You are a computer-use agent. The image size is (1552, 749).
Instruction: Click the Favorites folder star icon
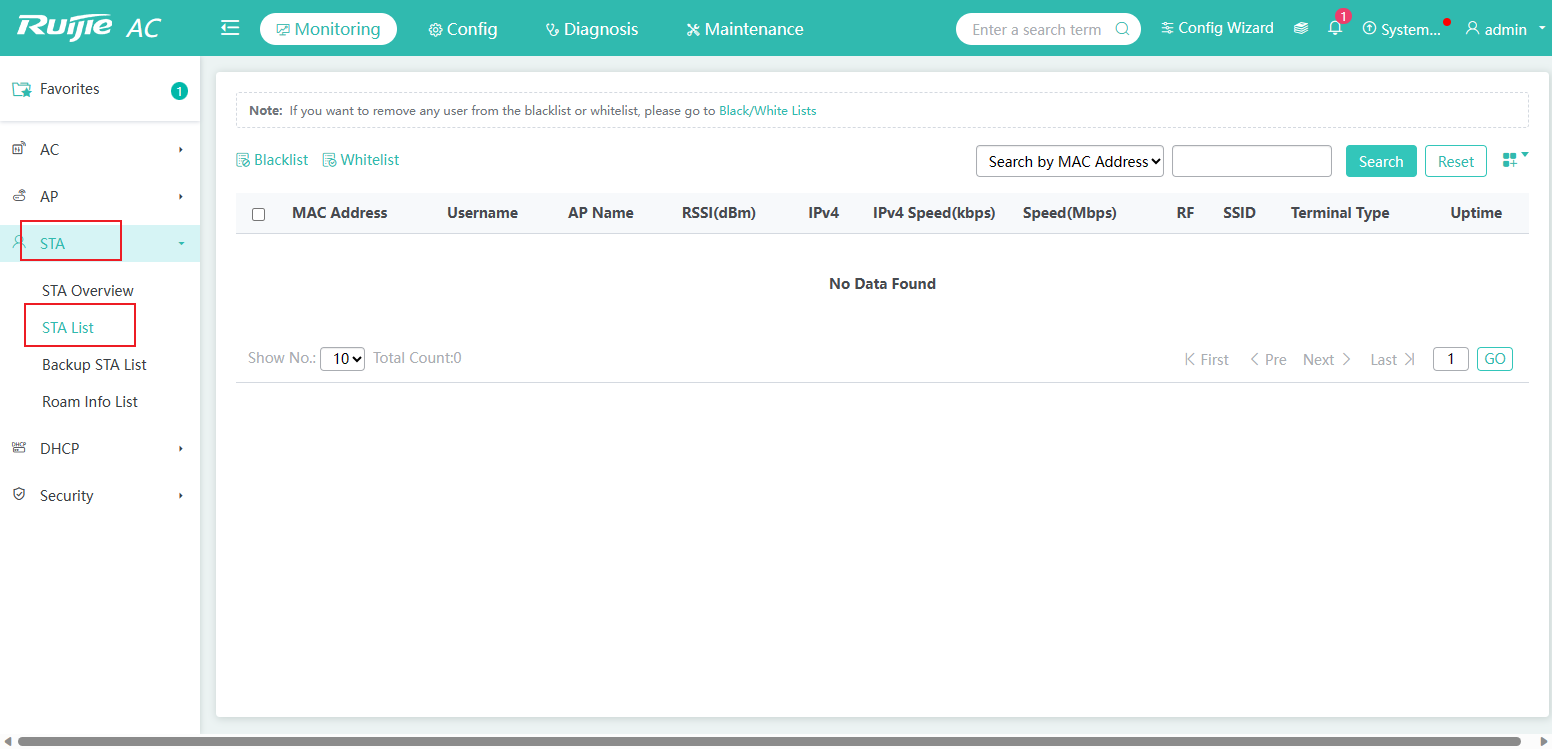click(x=21, y=89)
